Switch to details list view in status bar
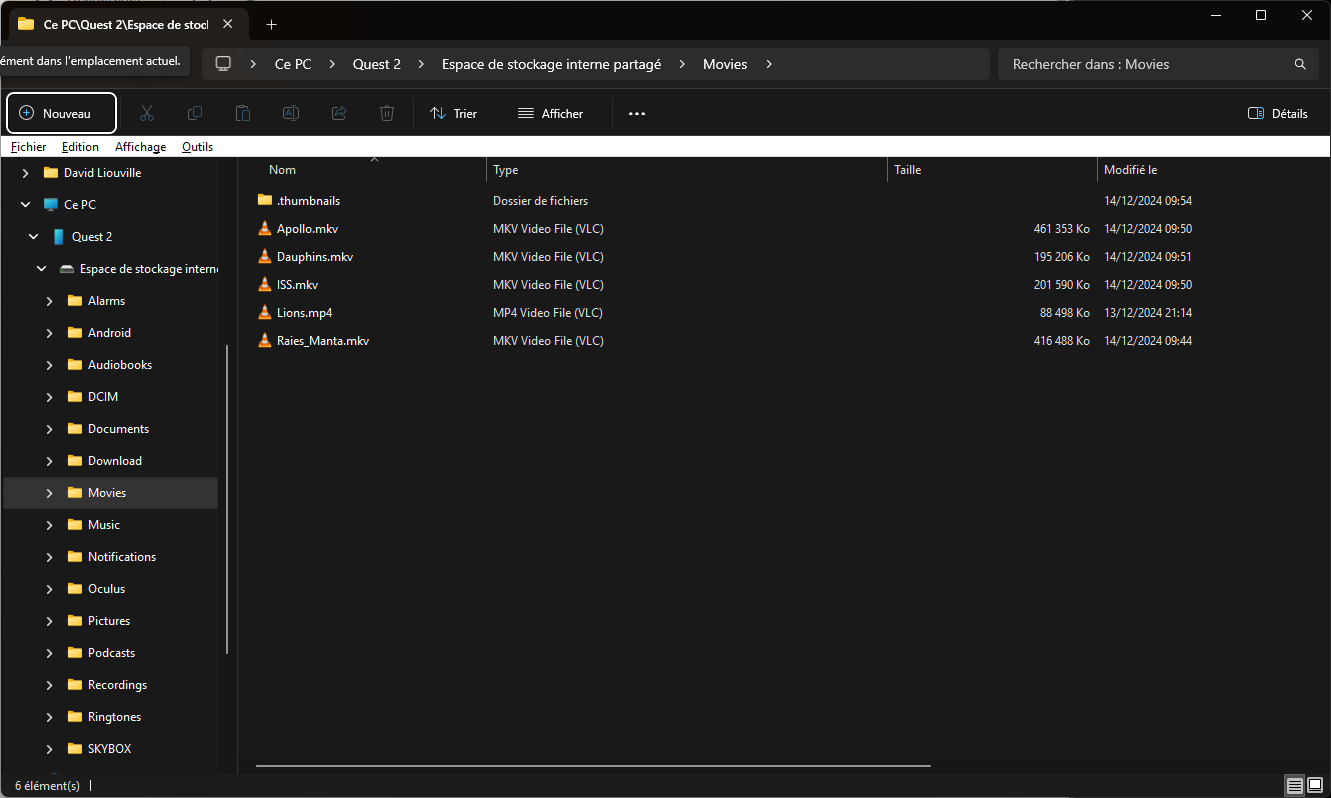 tap(1295, 785)
